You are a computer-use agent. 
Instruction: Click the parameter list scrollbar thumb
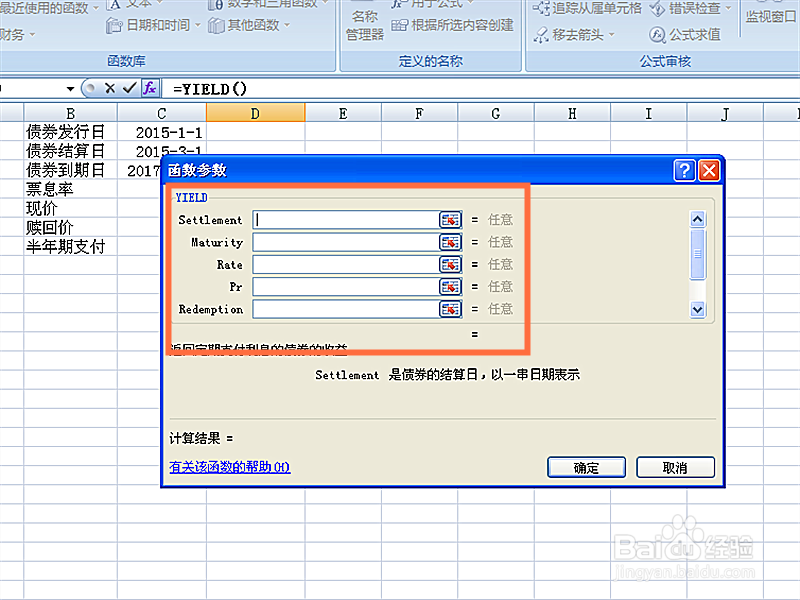pyautogui.click(x=697, y=254)
